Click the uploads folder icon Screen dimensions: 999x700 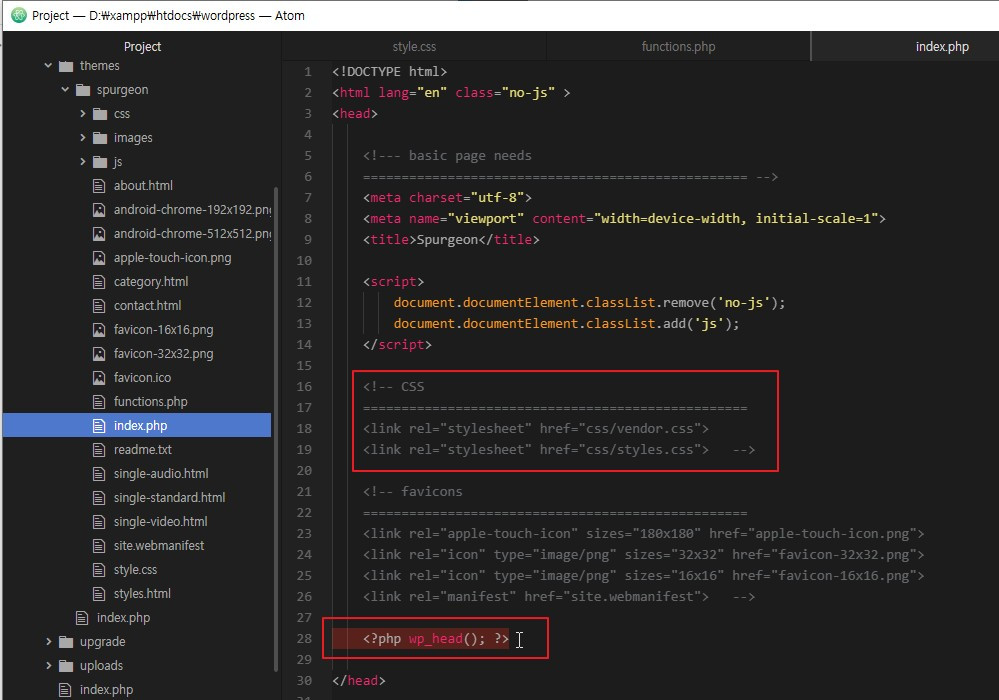click(66, 666)
